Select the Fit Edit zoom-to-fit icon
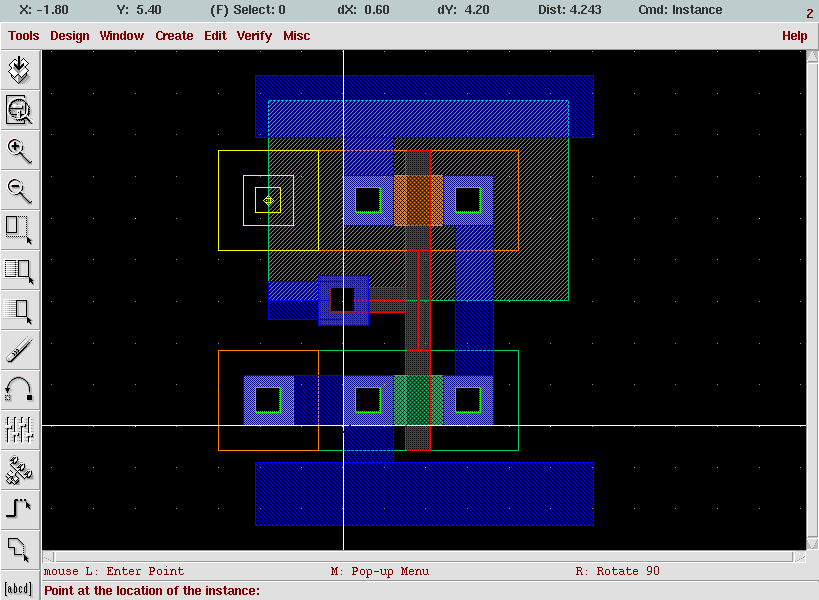 tap(20, 110)
